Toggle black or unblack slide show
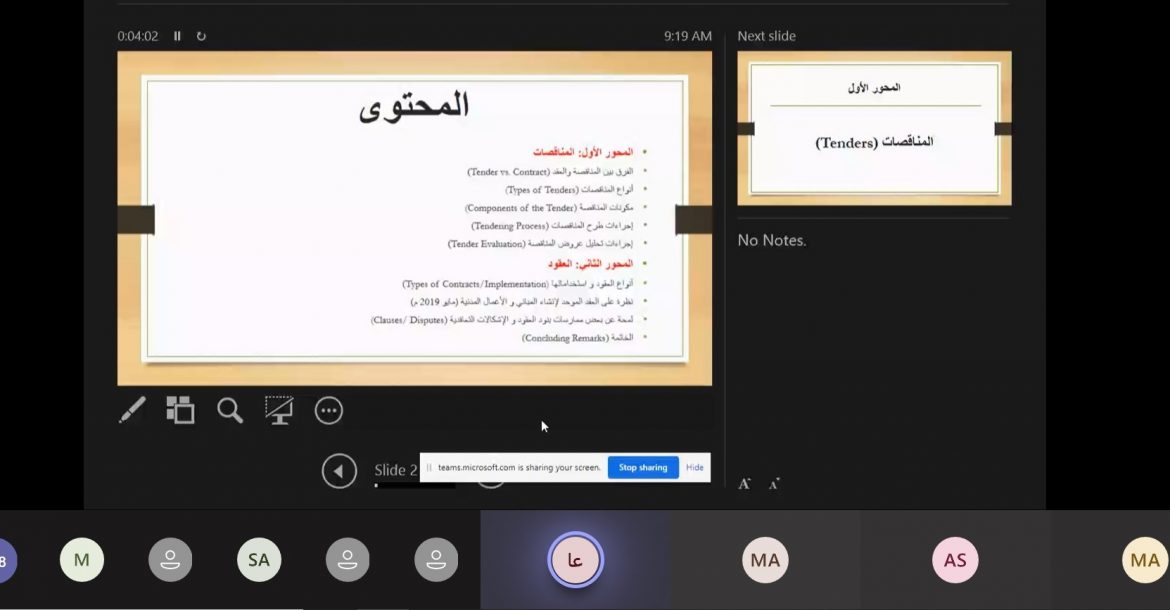 coord(279,410)
